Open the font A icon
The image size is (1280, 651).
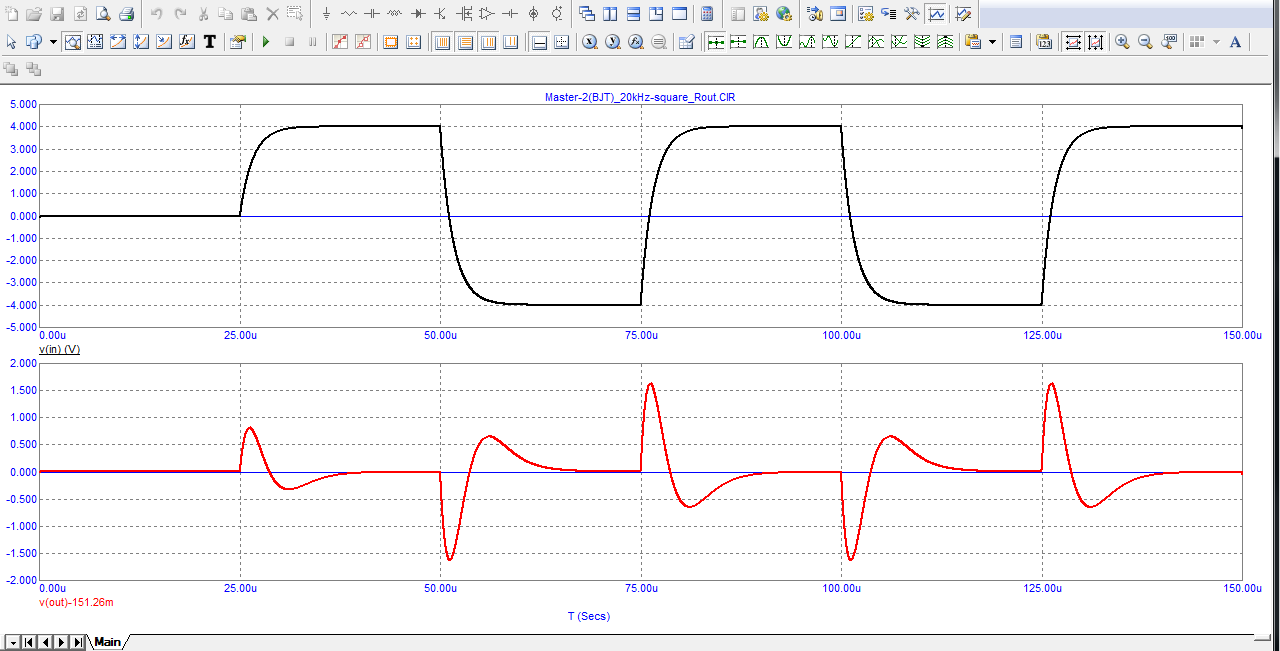[x=1235, y=42]
